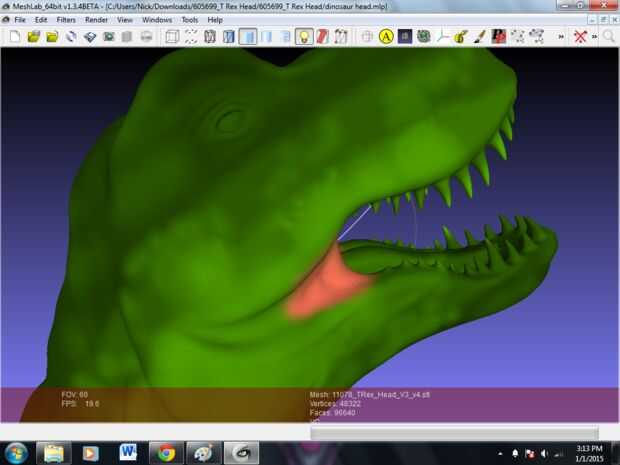Open project folder icon with stack
The image size is (620, 465).
(34, 37)
